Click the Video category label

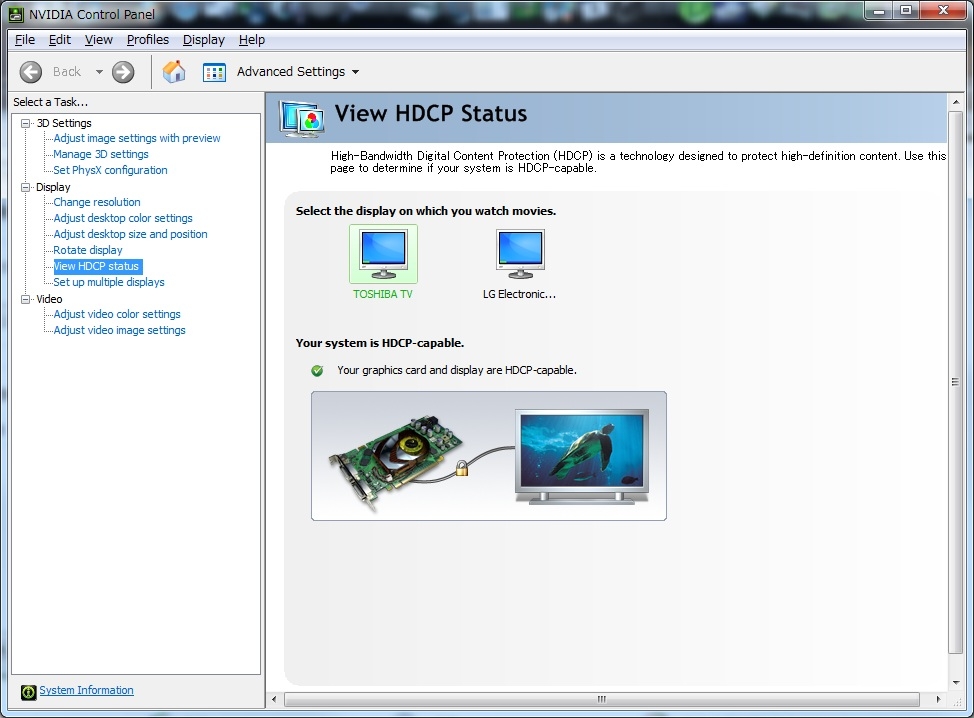[x=49, y=299]
